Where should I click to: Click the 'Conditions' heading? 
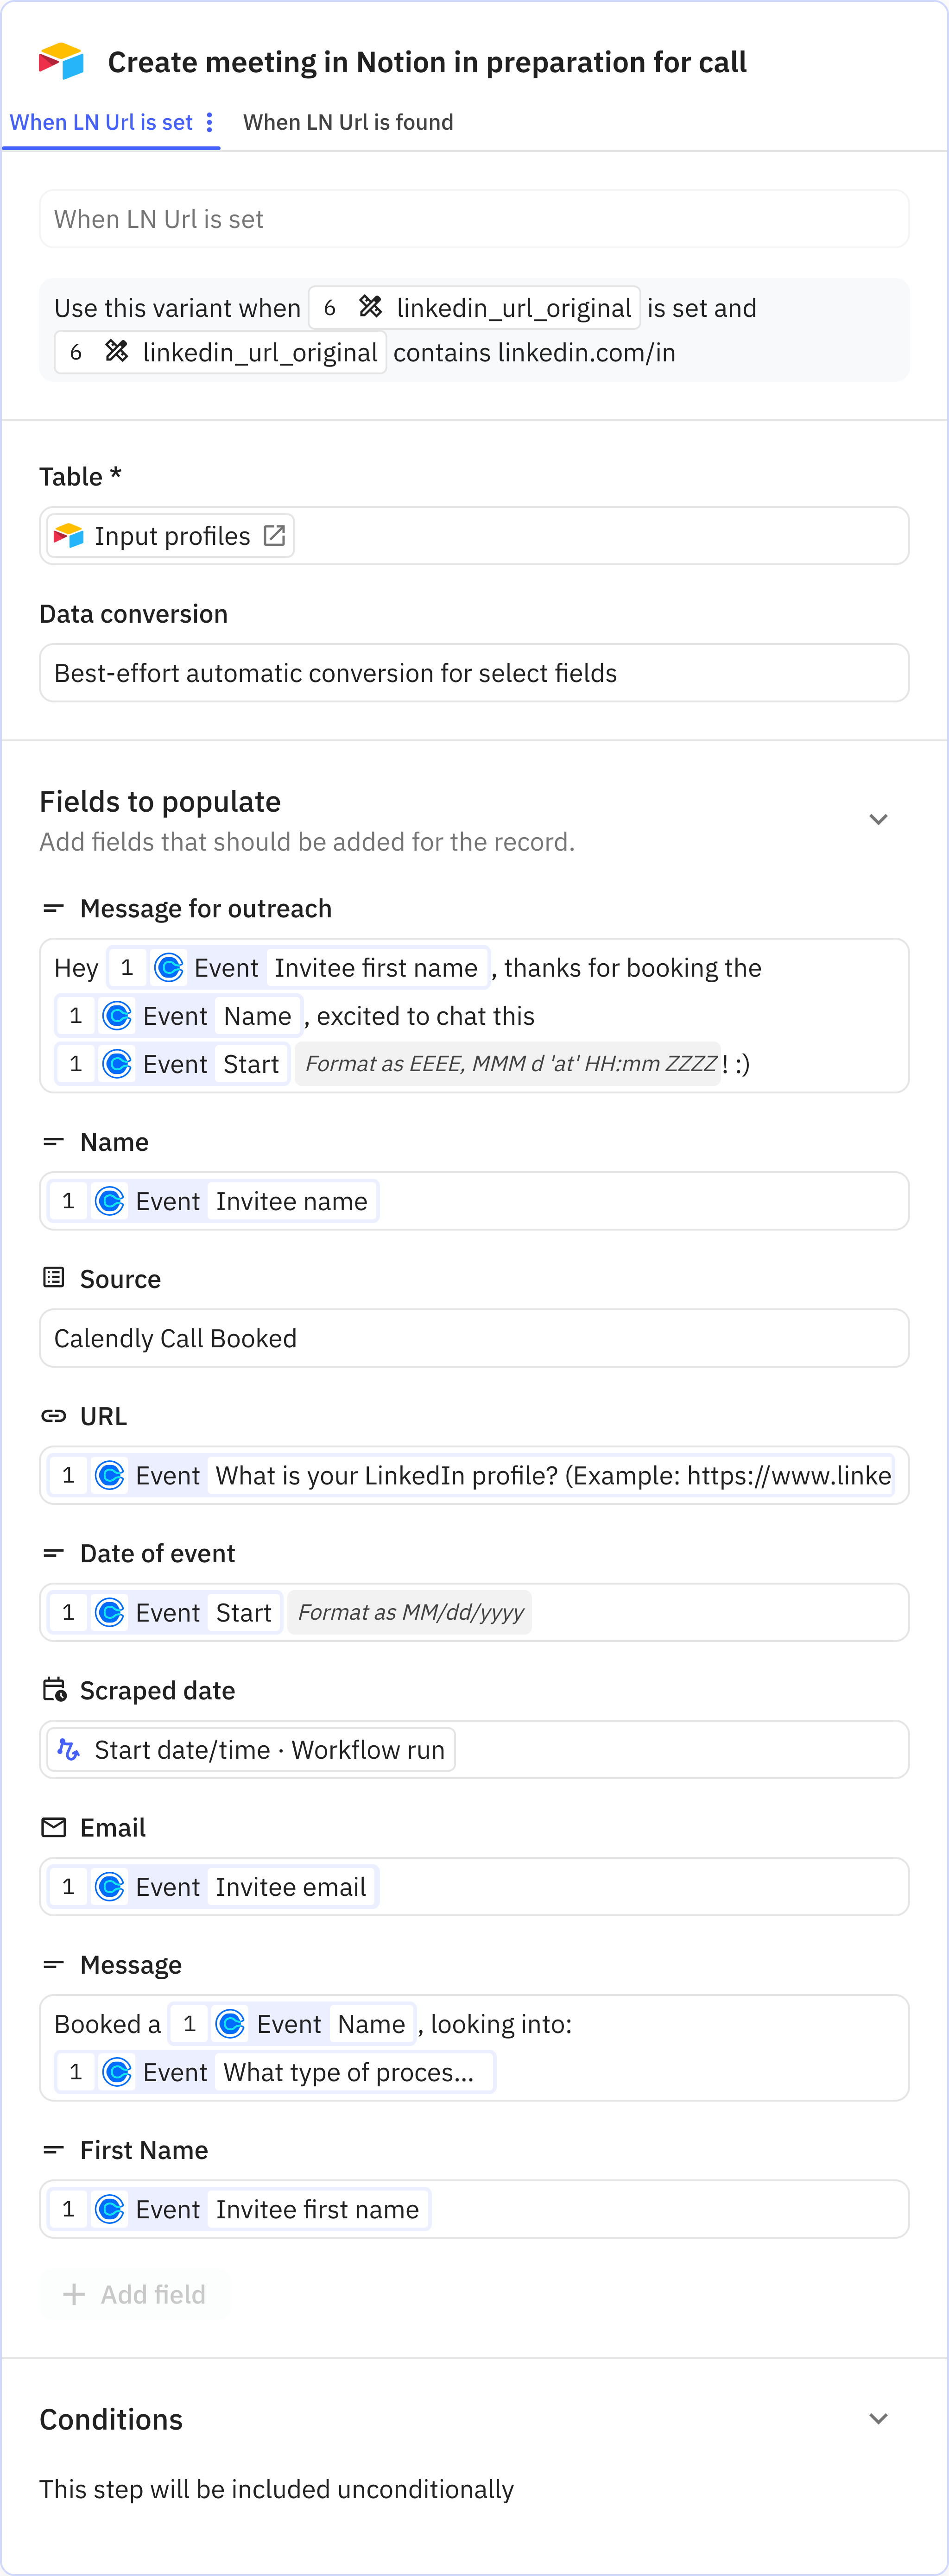point(111,2419)
